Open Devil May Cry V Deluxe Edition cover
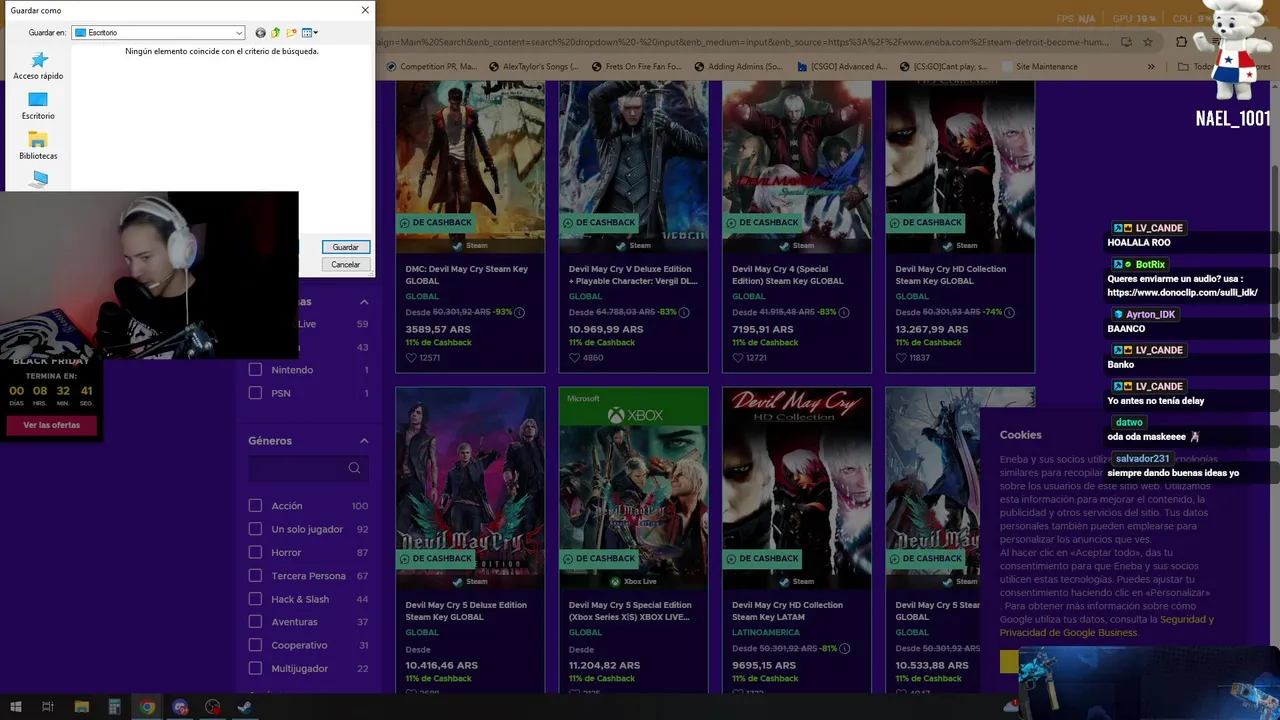The width and height of the screenshot is (1280, 720). [x=633, y=165]
